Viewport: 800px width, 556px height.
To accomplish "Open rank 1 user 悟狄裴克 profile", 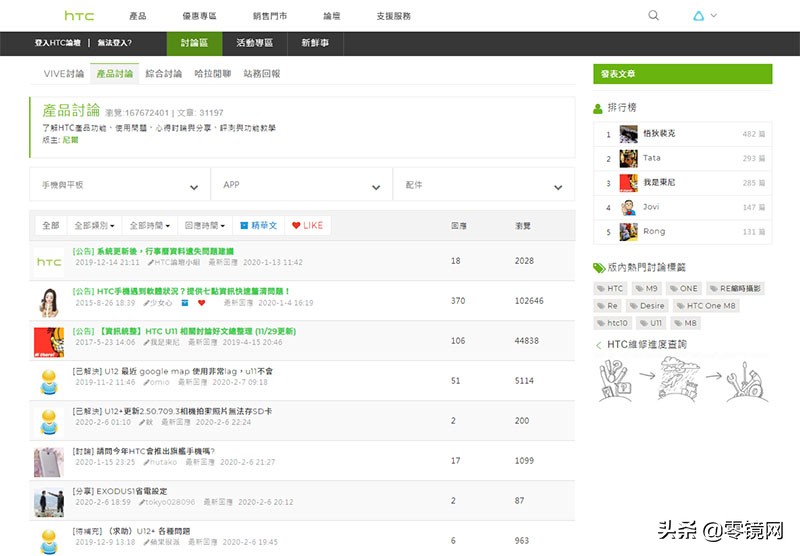I will pyautogui.click(x=659, y=134).
